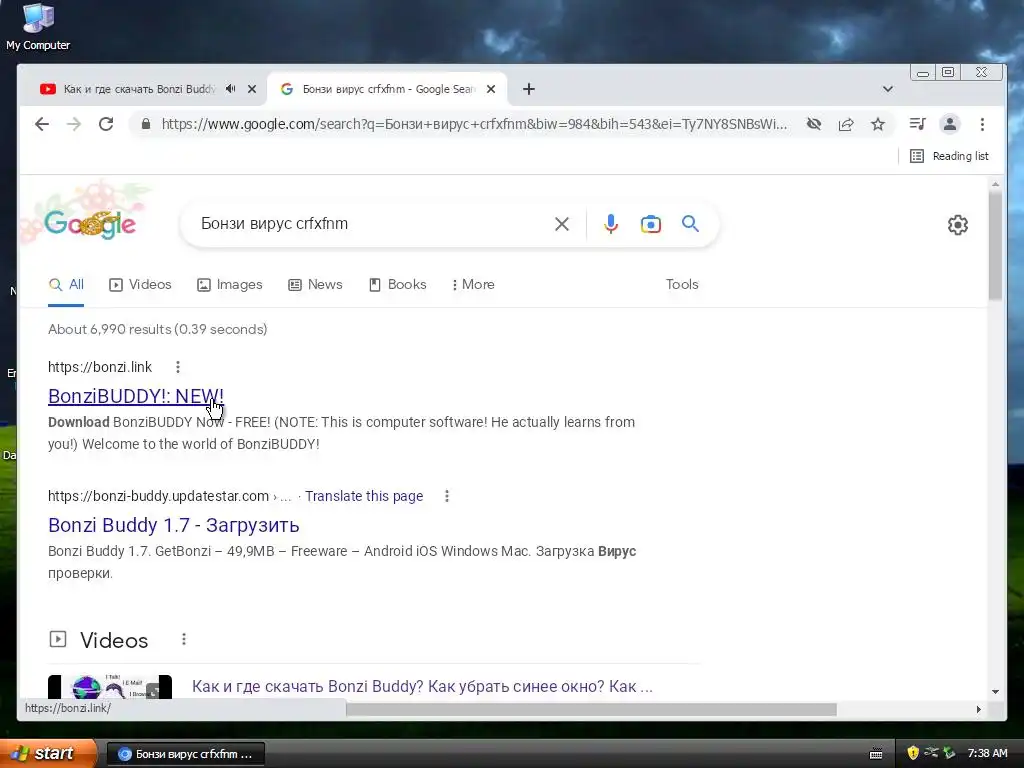This screenshot has height=768, width=1024.
Task: Open options dots next to bonzi.link
Action: coord(178,367)
